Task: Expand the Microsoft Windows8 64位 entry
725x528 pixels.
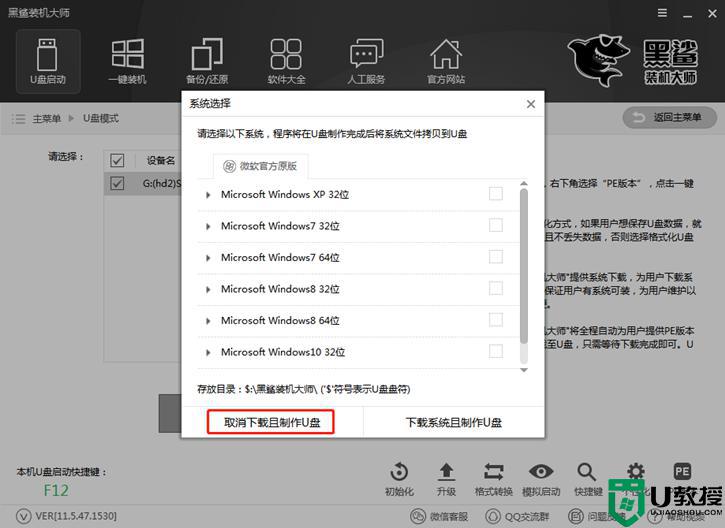Action: [208, 321]
